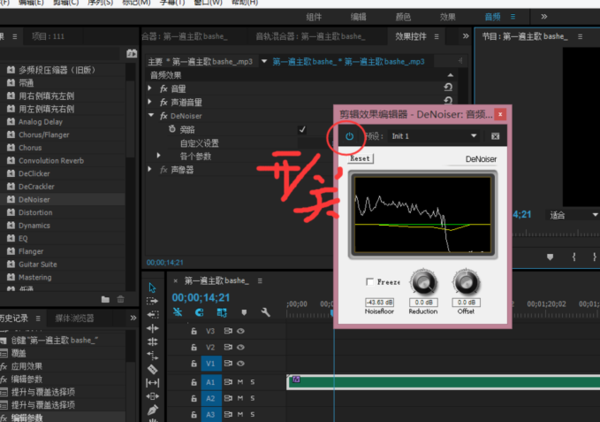Open the master clip dropdown arrow
The width and height of the screenshot is (600, 422).
(x=264, y=61)
